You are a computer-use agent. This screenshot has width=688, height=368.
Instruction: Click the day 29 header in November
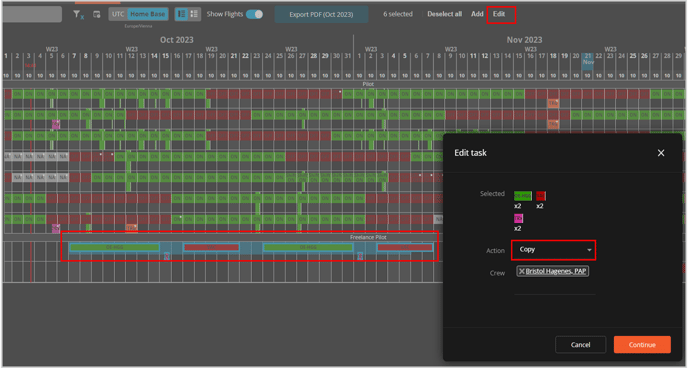tap(678, 56)
